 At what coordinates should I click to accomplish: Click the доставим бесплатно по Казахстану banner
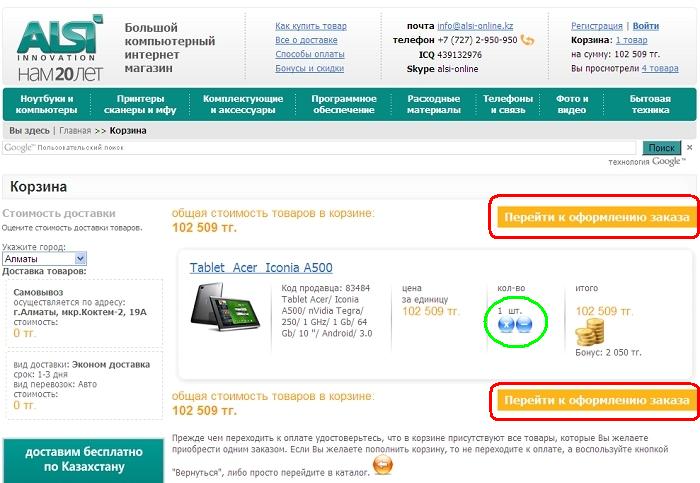click(83, 460)
